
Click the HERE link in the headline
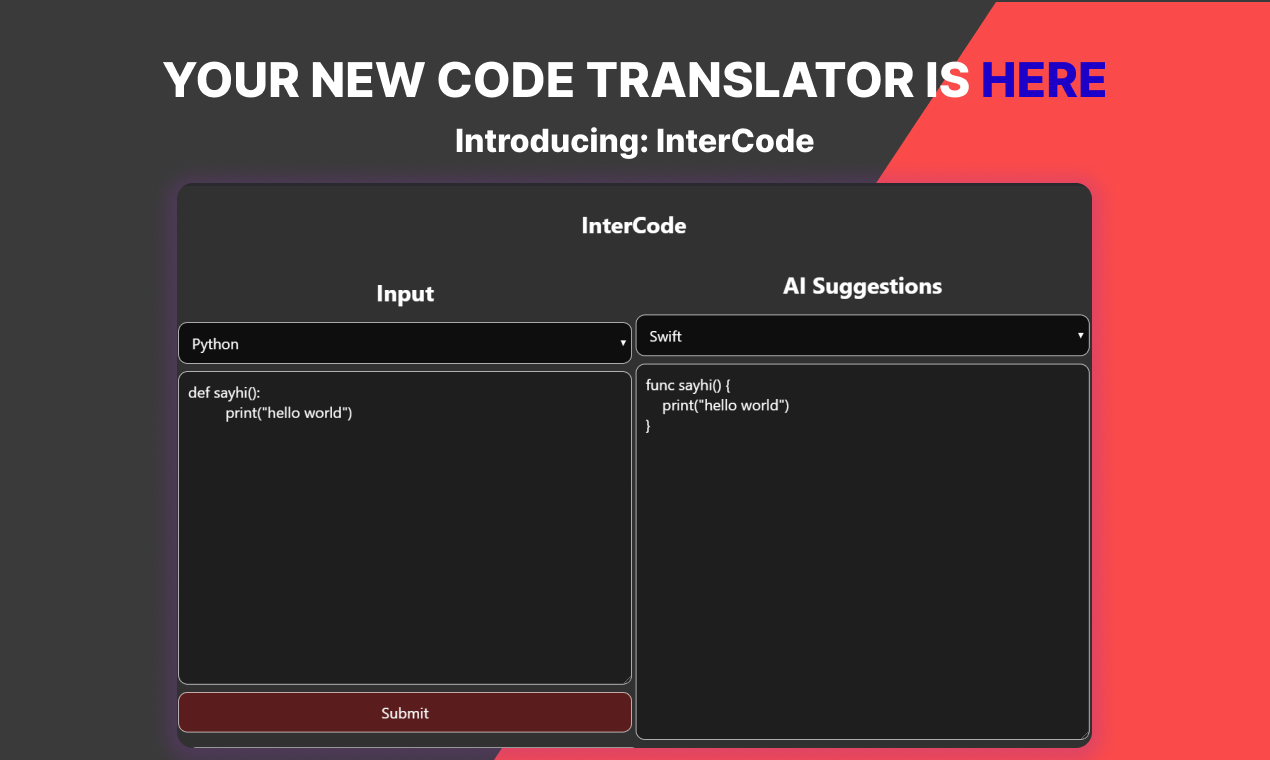[1043, 80]
